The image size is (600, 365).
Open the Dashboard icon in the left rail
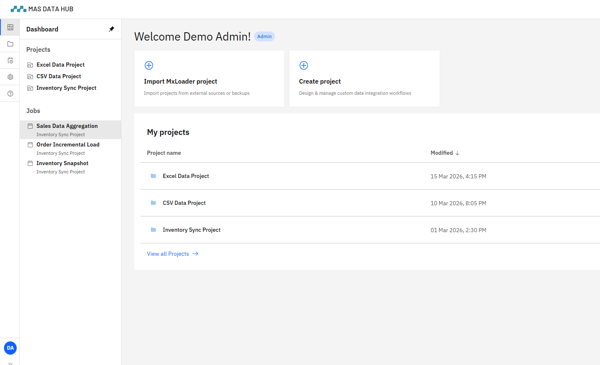tap(10, 27)
